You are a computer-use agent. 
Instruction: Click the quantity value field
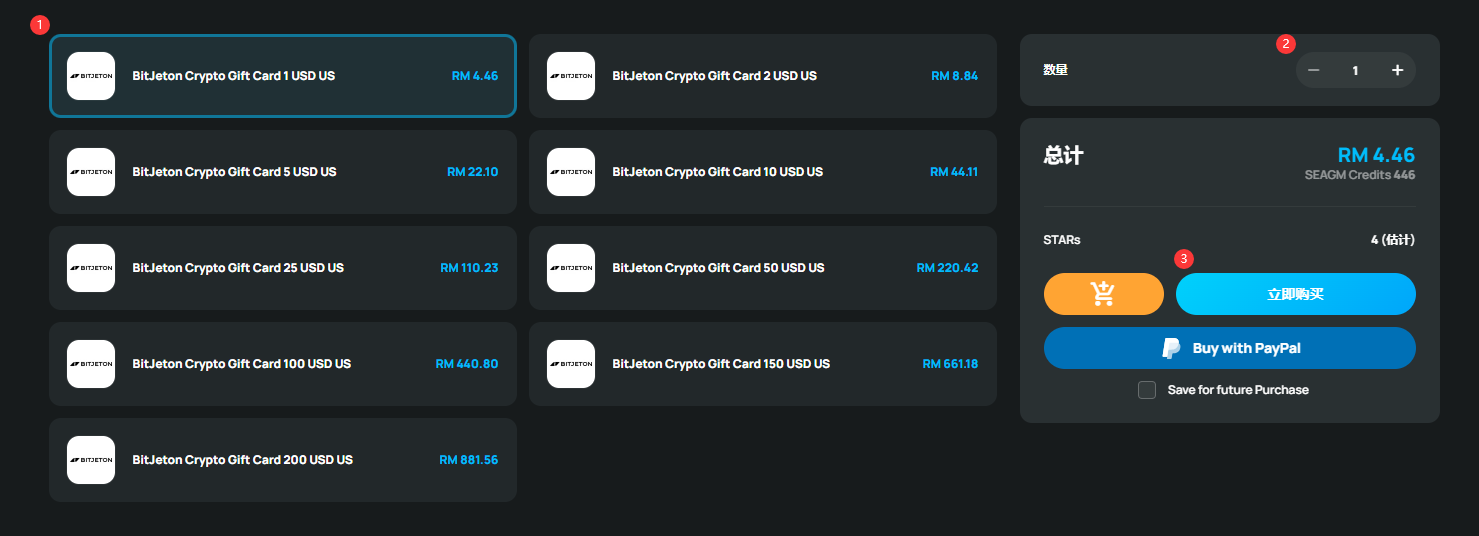[x=1356, y=70]
